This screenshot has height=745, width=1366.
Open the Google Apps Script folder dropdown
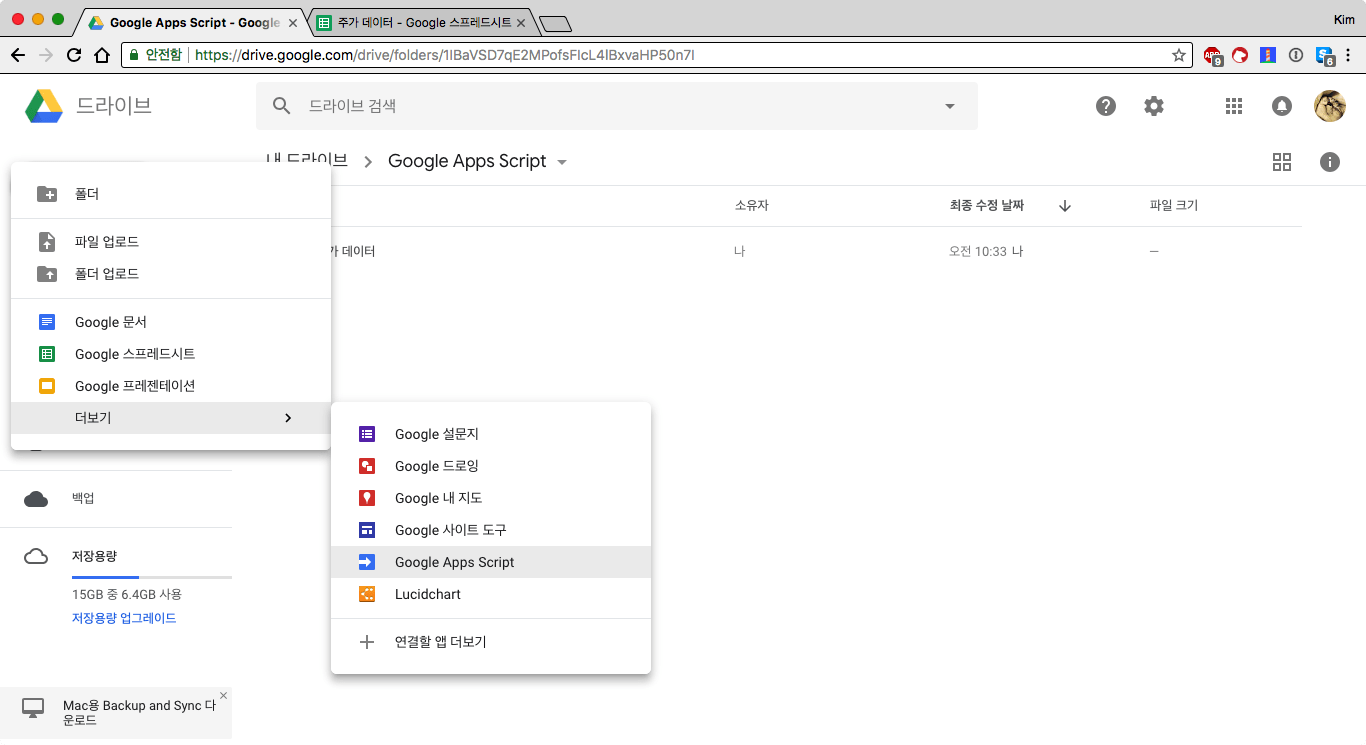tap(562, 162)
